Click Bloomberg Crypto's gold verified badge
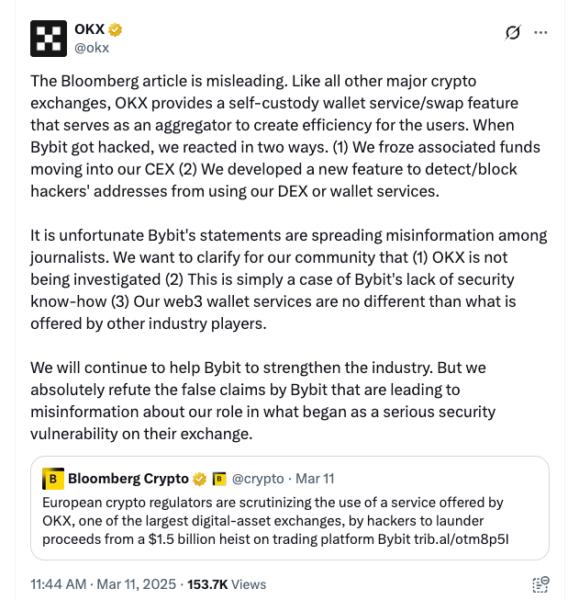The width and height of the screenshot is (579, 600). (199, 479)
